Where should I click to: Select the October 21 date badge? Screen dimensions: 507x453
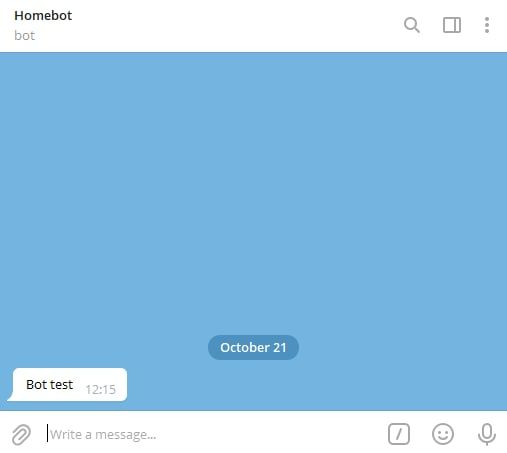tap(253, 347)
